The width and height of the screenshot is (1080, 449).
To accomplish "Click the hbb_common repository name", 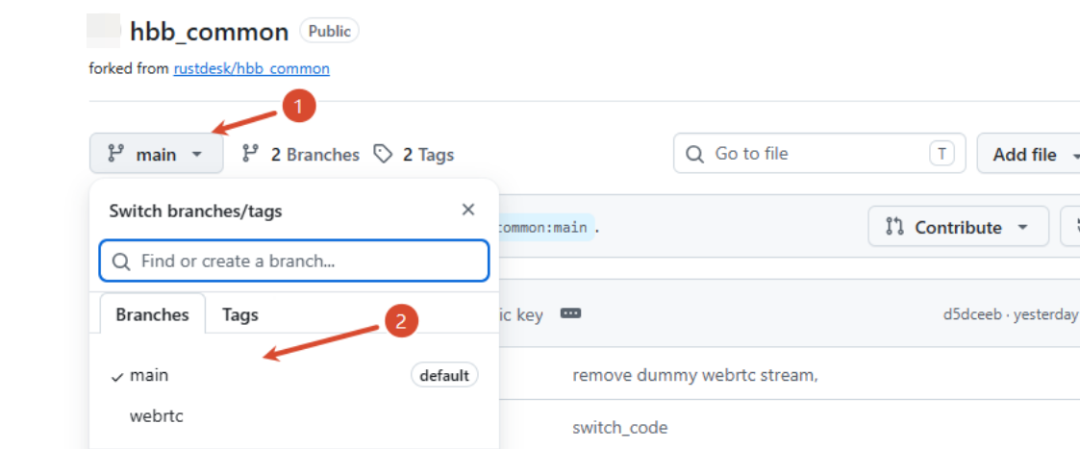I will point(209,32).
